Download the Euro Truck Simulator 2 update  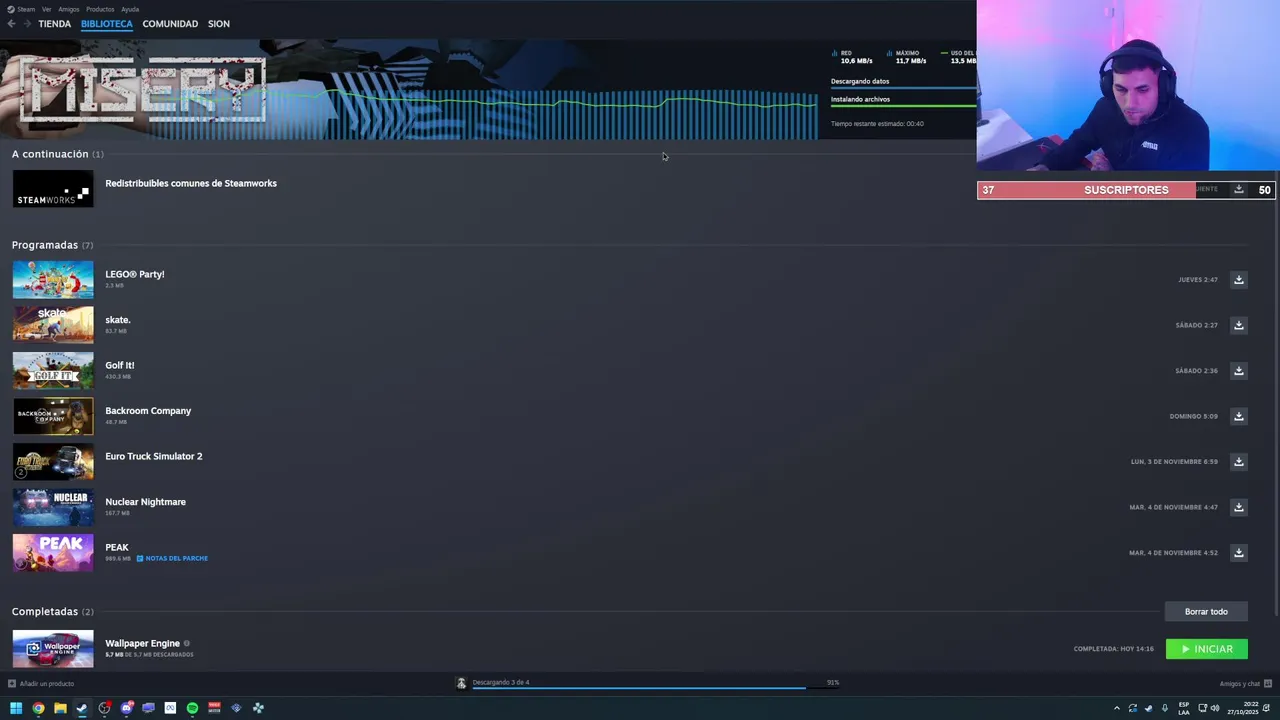pos(1238,462)
